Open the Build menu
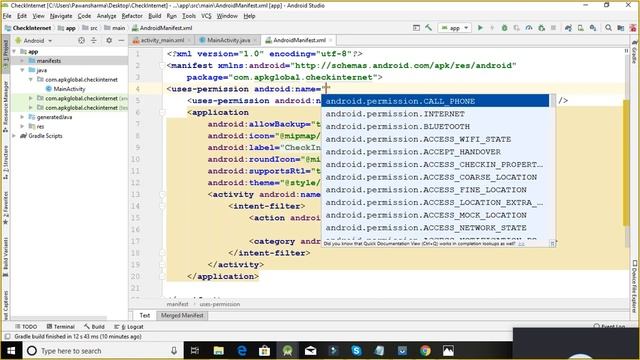This screenshot has width=640, height=360. pyautogui.click(x=154, y=16)
